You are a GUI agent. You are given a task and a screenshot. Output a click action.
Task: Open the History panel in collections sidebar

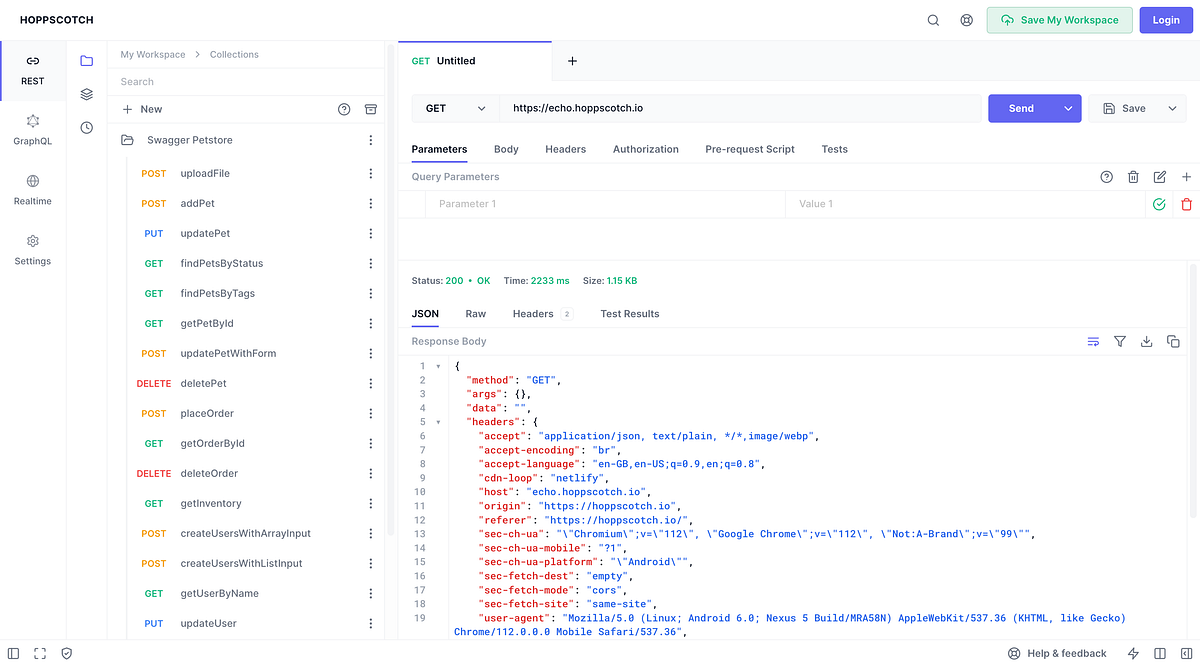86,127
